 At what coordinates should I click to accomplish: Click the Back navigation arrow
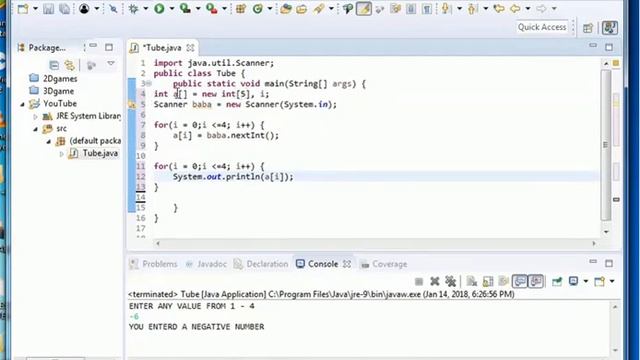click(x=515, y=9)
